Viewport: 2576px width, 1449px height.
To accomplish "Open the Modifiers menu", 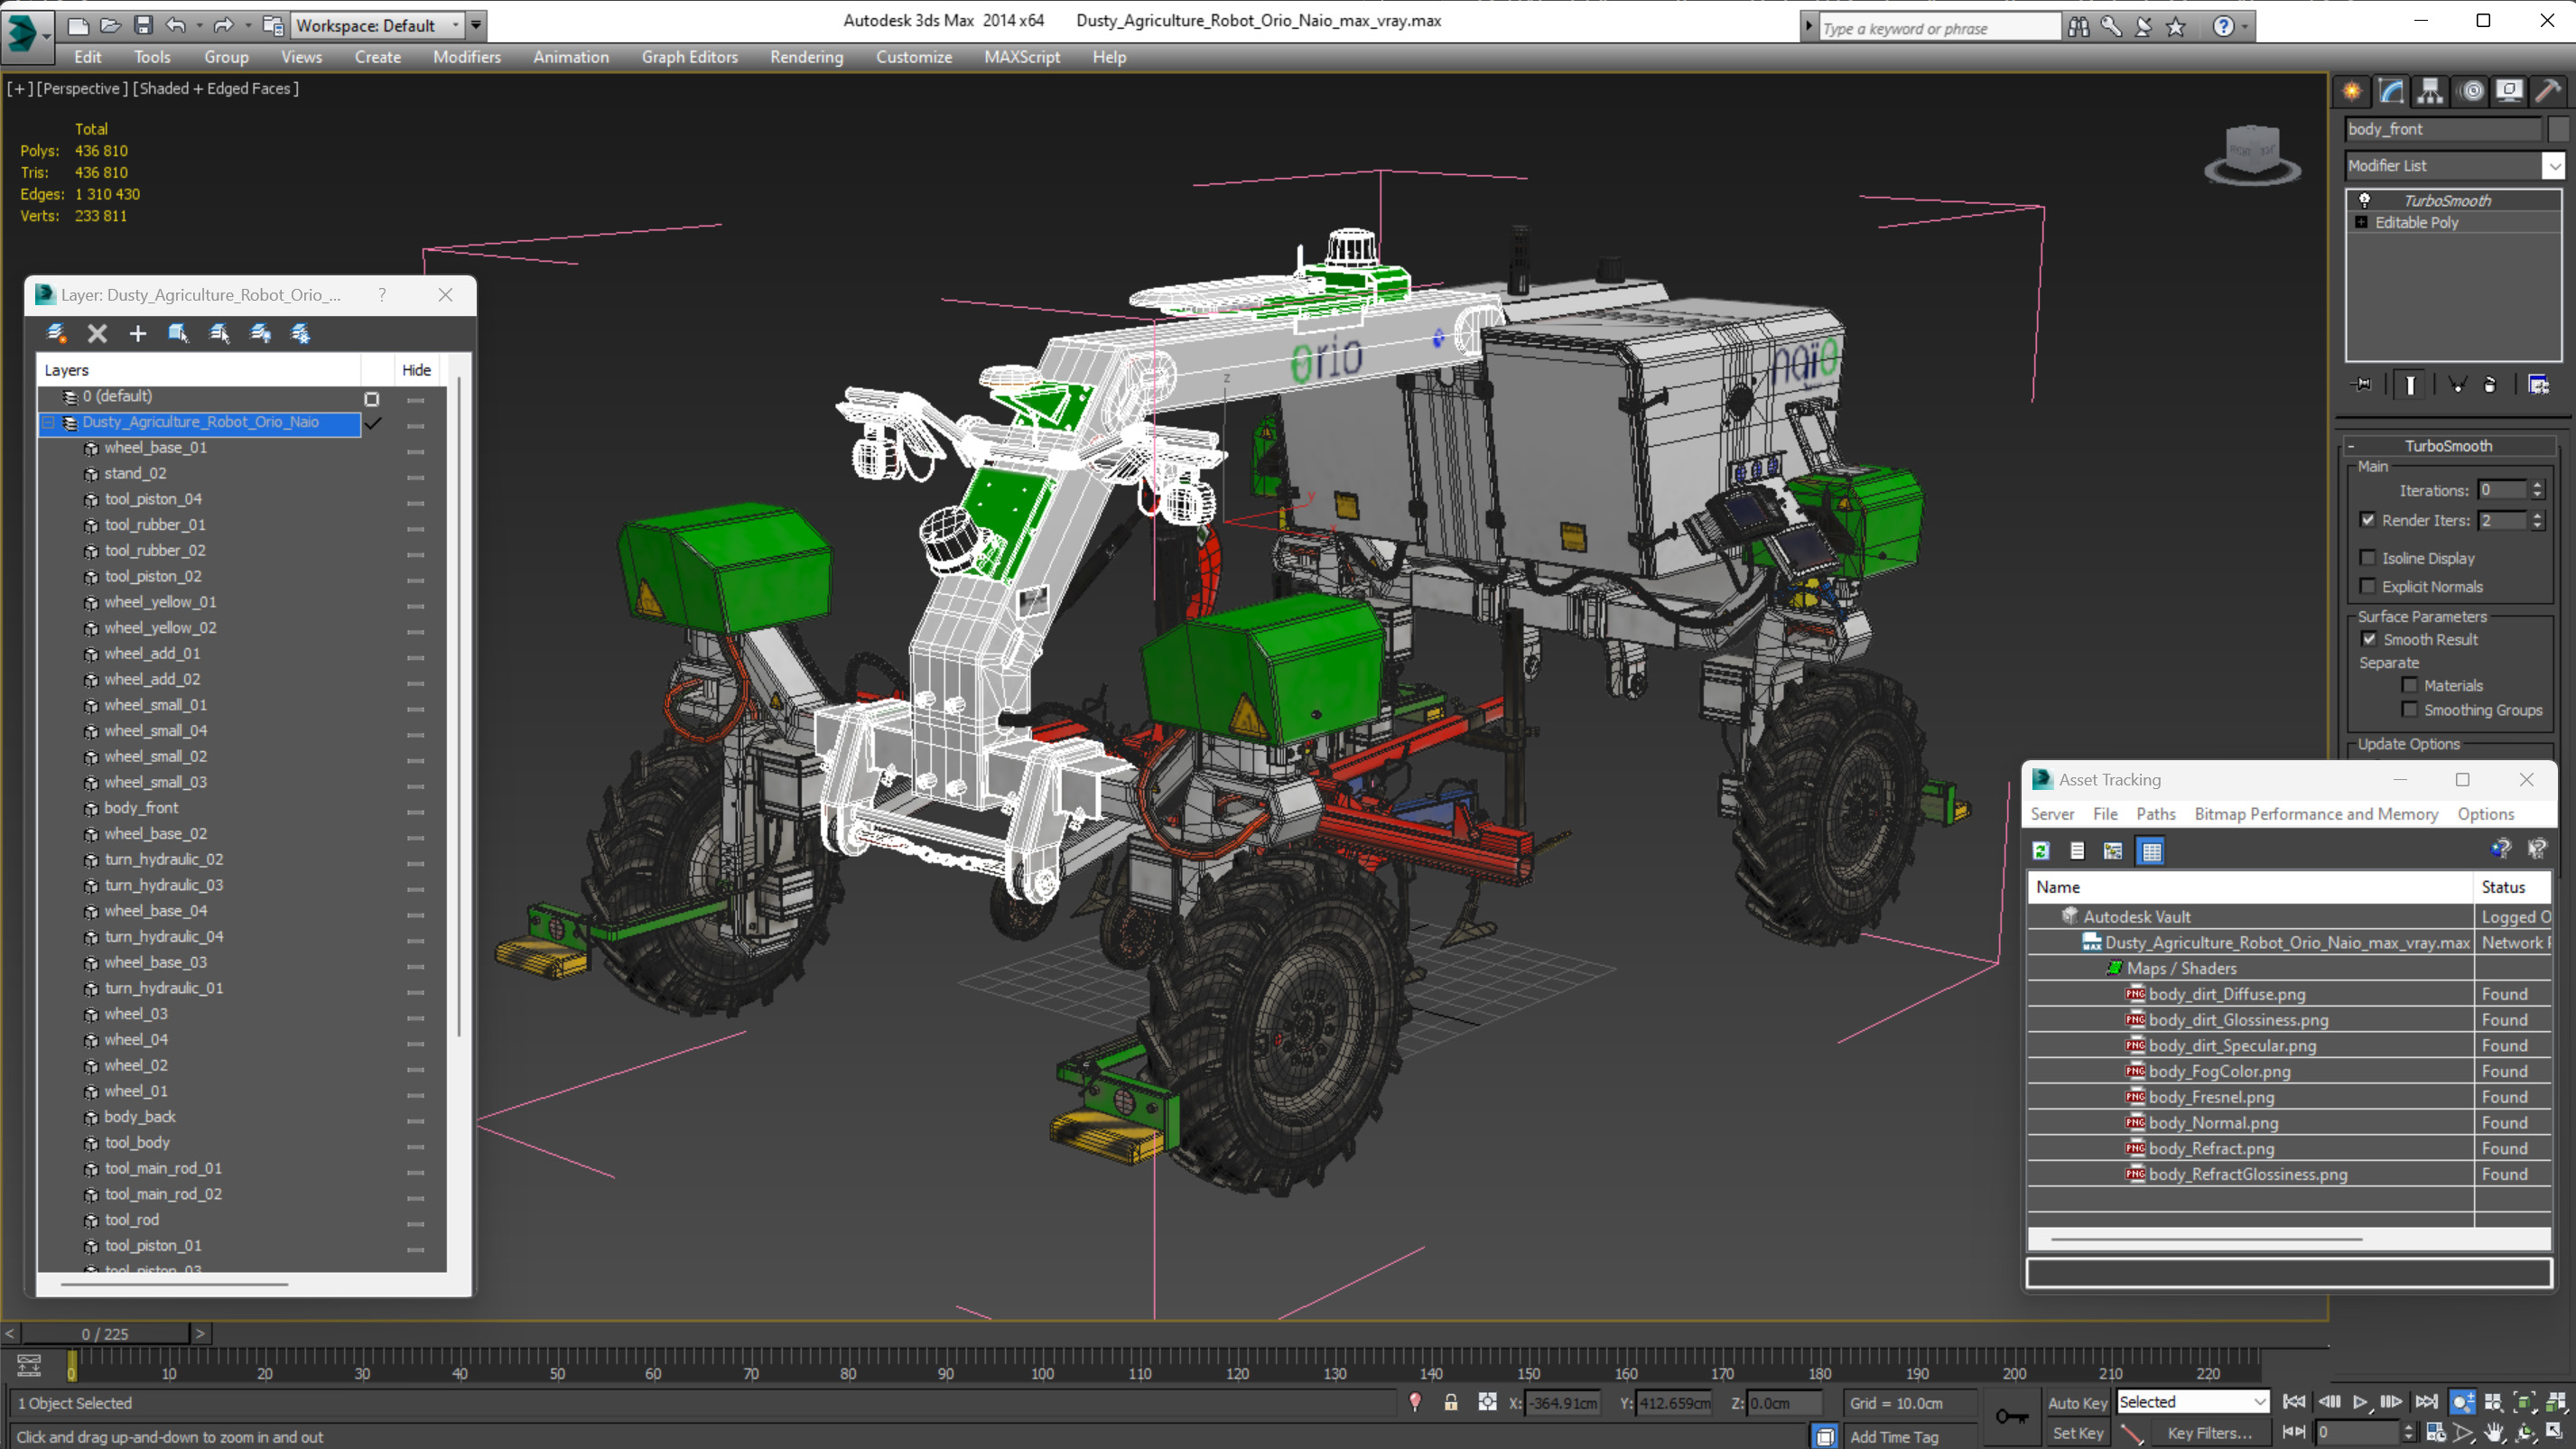I will pyautogui.click(x=467, y=57).
